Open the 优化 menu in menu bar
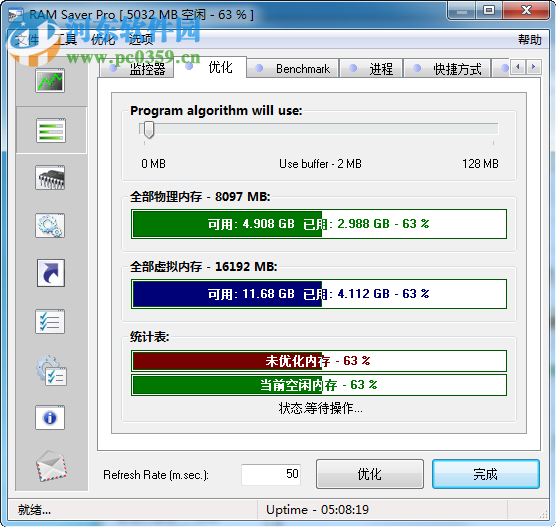 coord(103,39)
